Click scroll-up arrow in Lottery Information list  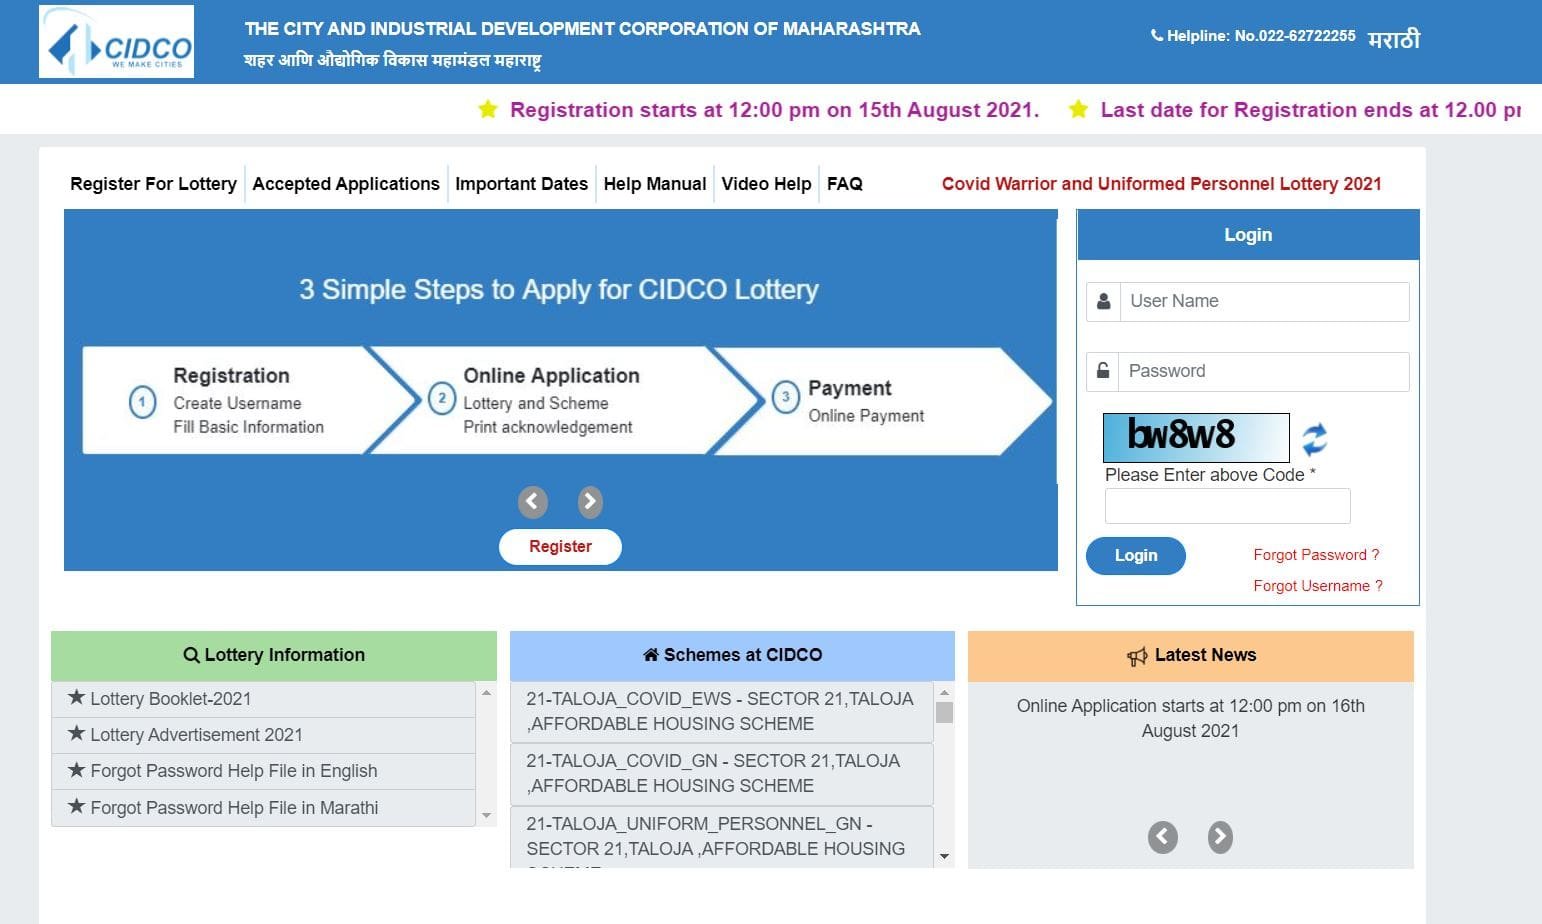(486, 692)
